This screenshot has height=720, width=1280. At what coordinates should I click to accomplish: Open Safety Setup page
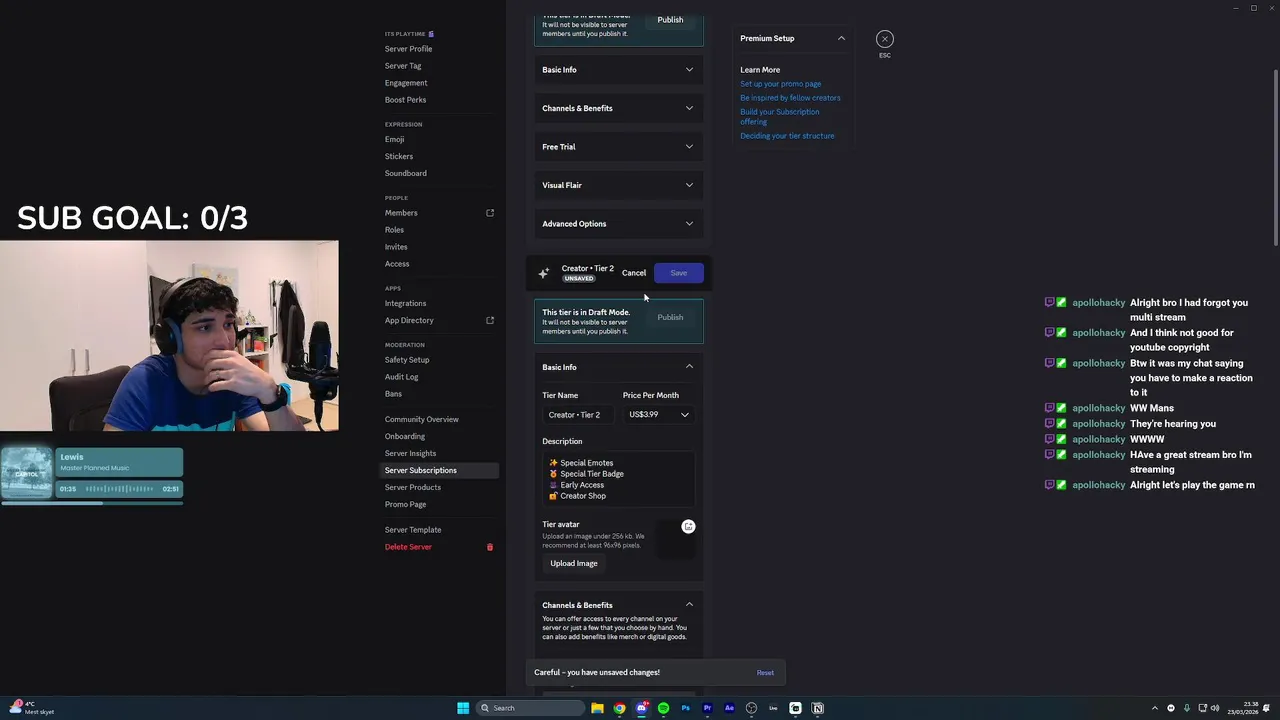(x=407, y=360)
